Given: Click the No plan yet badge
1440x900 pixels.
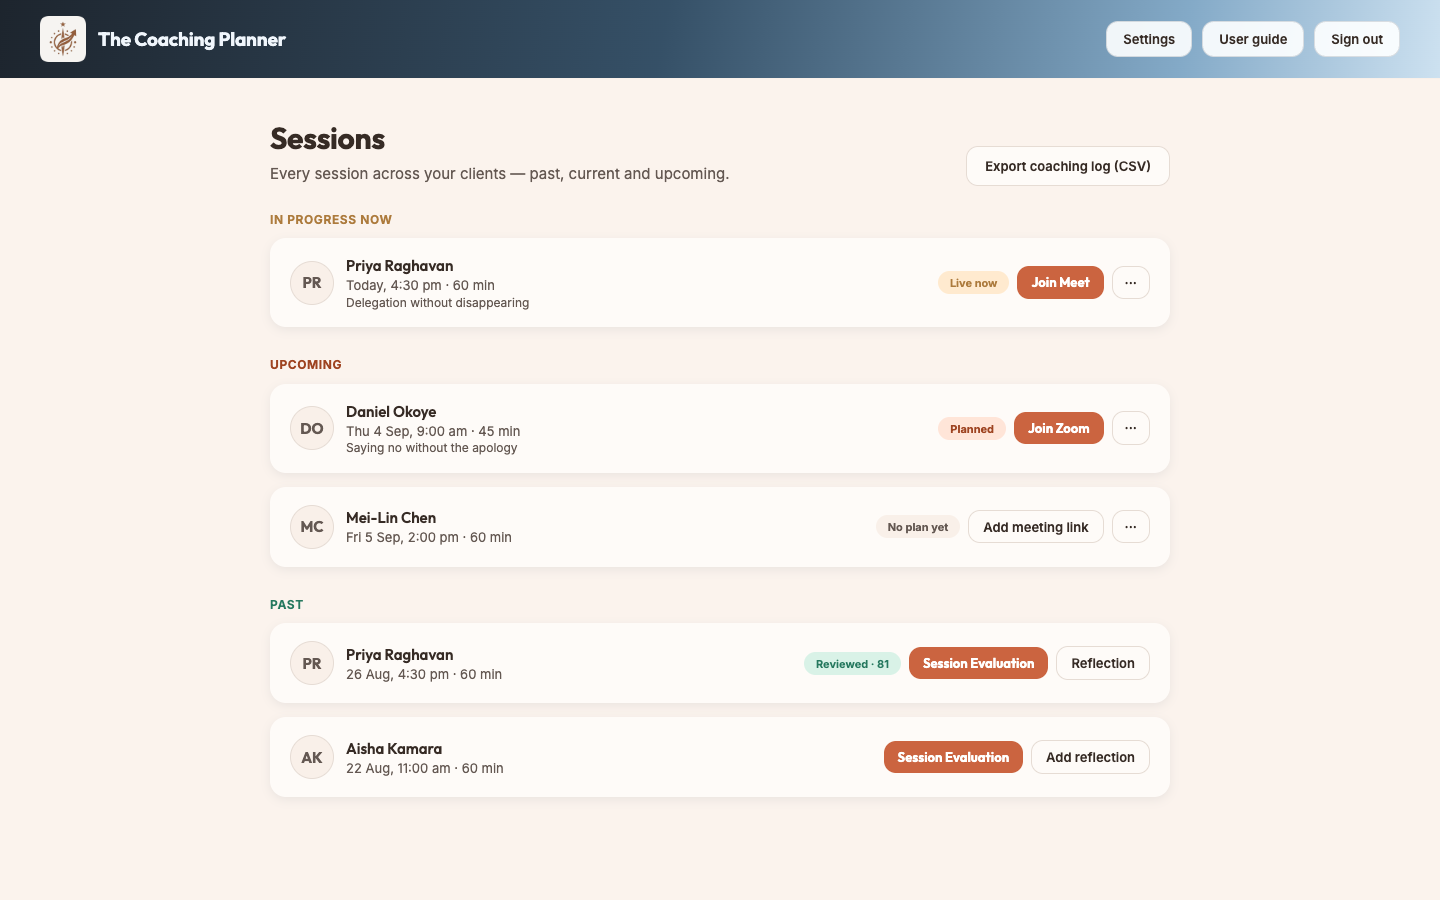Looking at the screenshot, I should point(918,527).
